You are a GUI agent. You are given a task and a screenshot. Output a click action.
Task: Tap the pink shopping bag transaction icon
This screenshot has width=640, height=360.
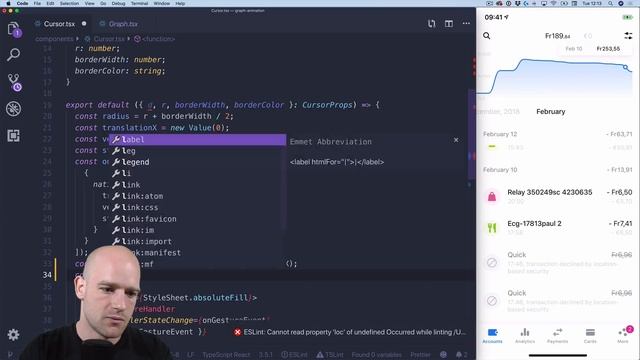(492, 197)
